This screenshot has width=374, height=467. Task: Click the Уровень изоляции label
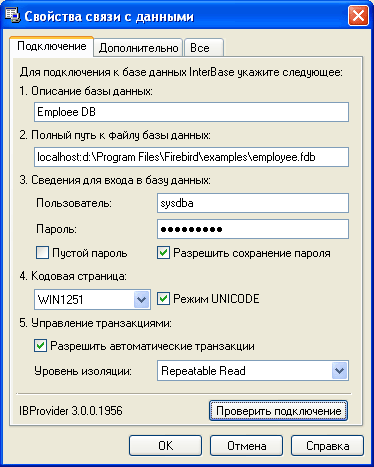tap(83, 371)
